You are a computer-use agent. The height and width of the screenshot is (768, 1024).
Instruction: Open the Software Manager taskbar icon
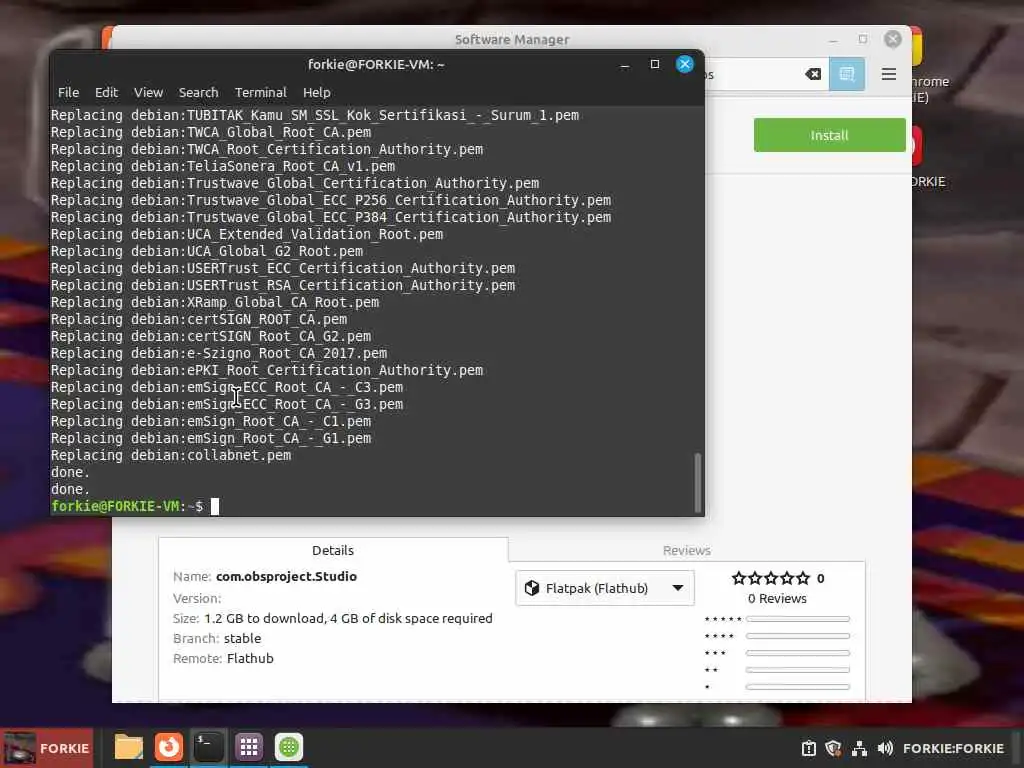click(x=289, y=746)
